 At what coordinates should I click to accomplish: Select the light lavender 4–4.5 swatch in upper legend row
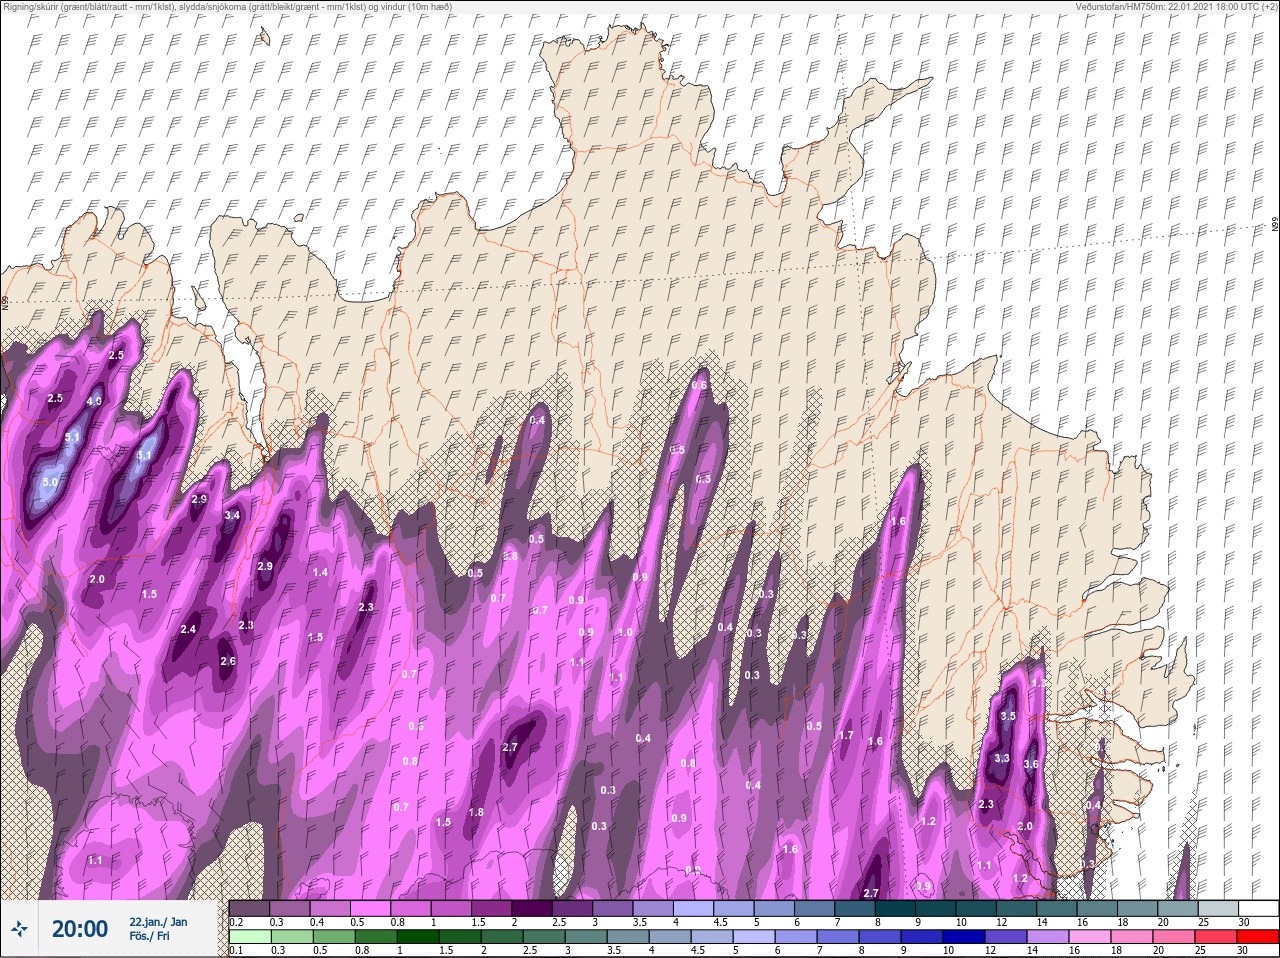tap(694, 908)
